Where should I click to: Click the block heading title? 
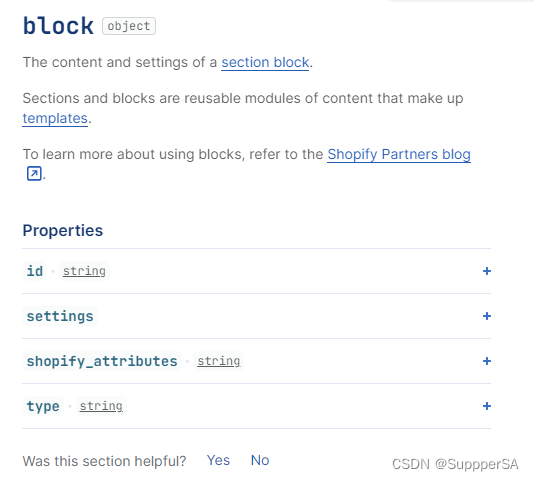pos(58,26)
